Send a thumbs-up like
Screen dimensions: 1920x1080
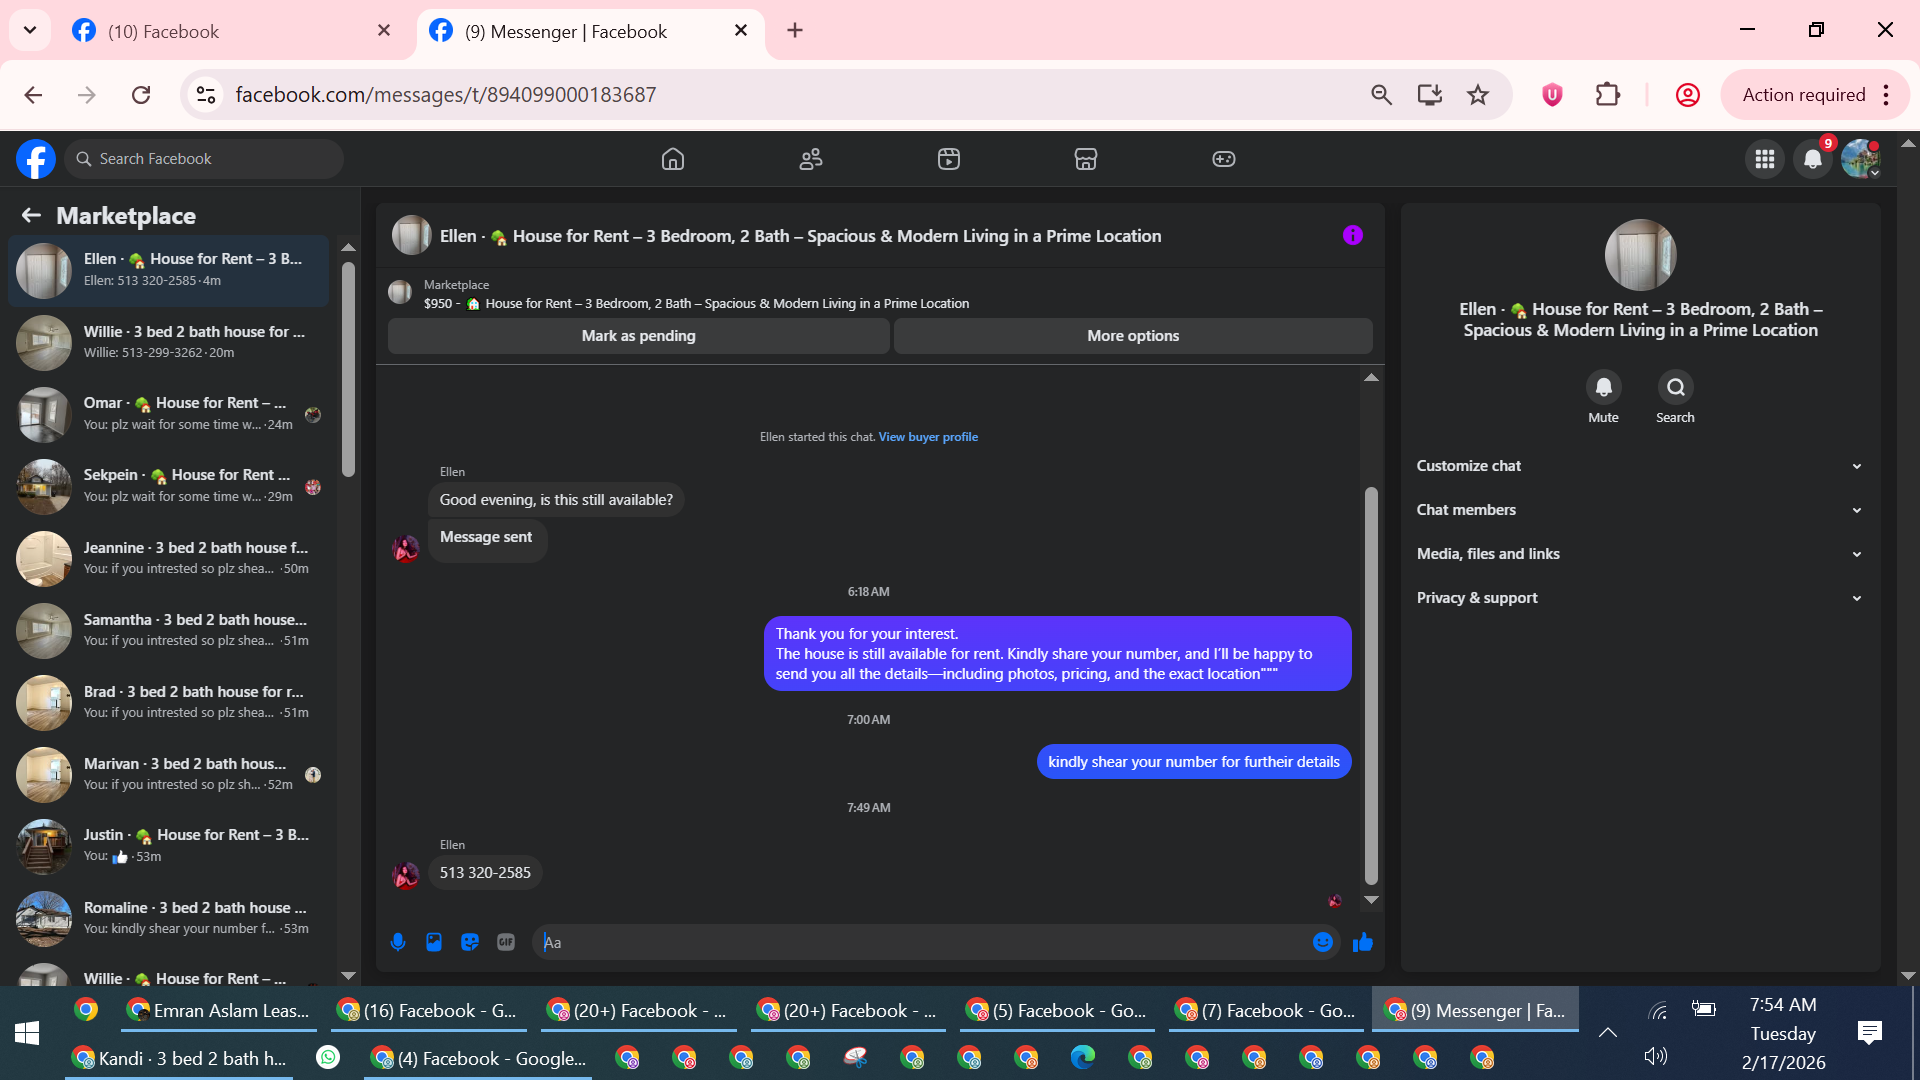pyautogui.click(x=1362, y=942)
